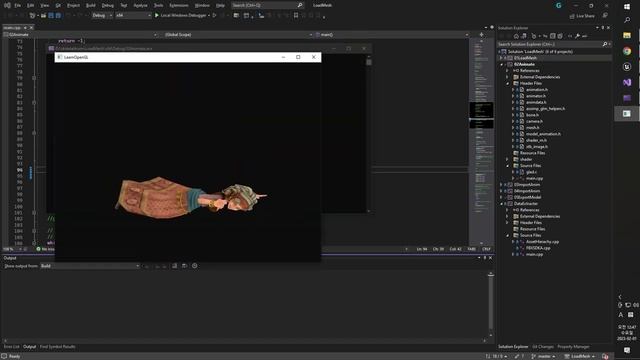Click the Live Share button
The image size is (640, 360).
[582, 16]
